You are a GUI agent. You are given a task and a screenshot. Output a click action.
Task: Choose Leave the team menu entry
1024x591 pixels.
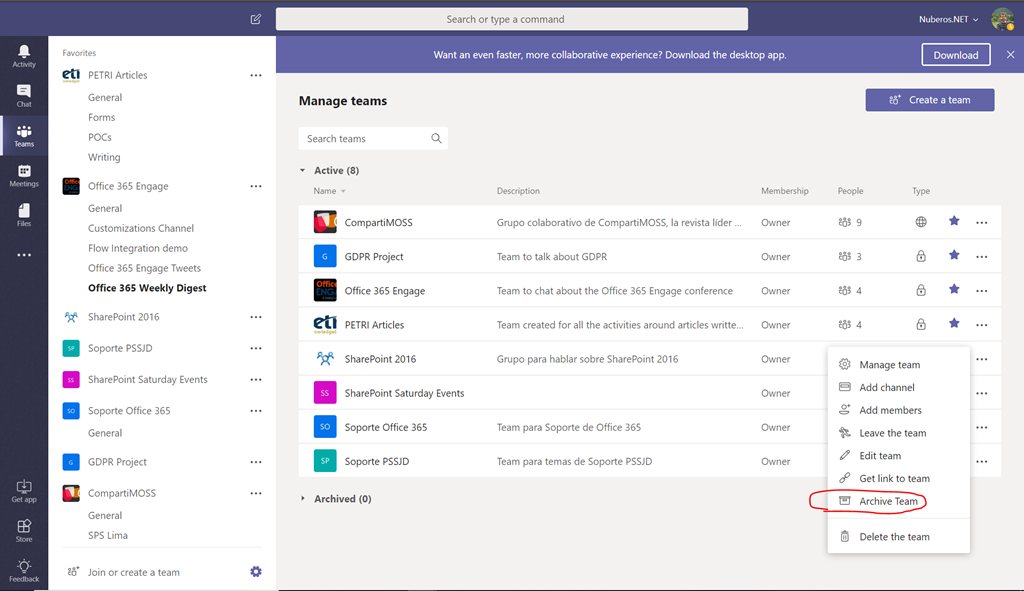pyautogui.click(x=898, y=433)
